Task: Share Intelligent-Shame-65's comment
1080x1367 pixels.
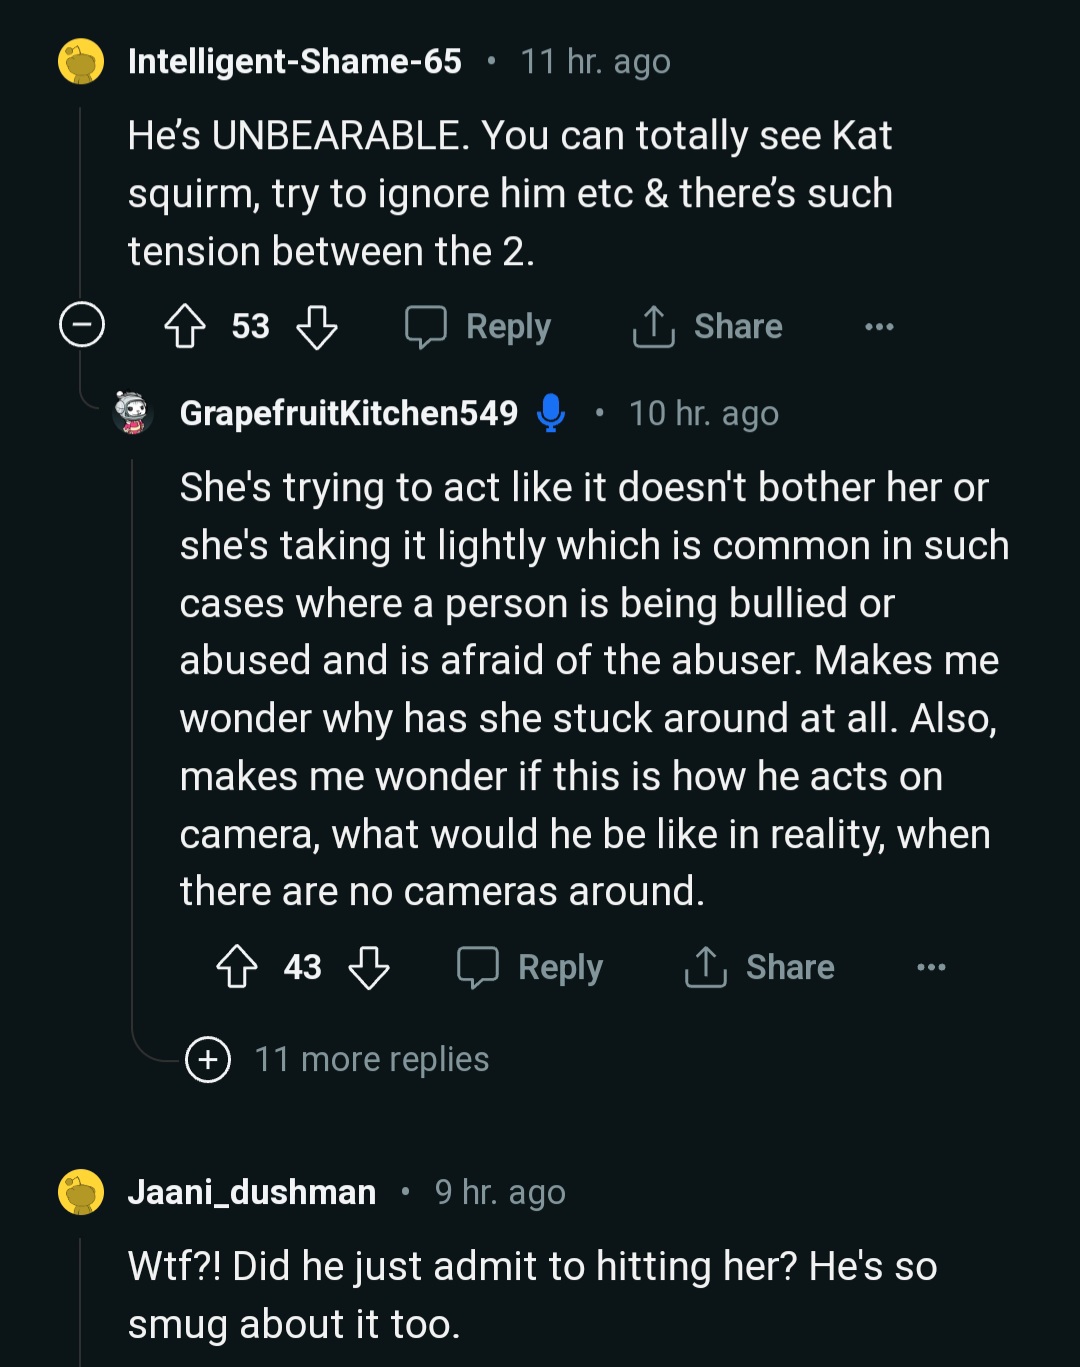Action: pyautogui.click(x=708, y=326)
